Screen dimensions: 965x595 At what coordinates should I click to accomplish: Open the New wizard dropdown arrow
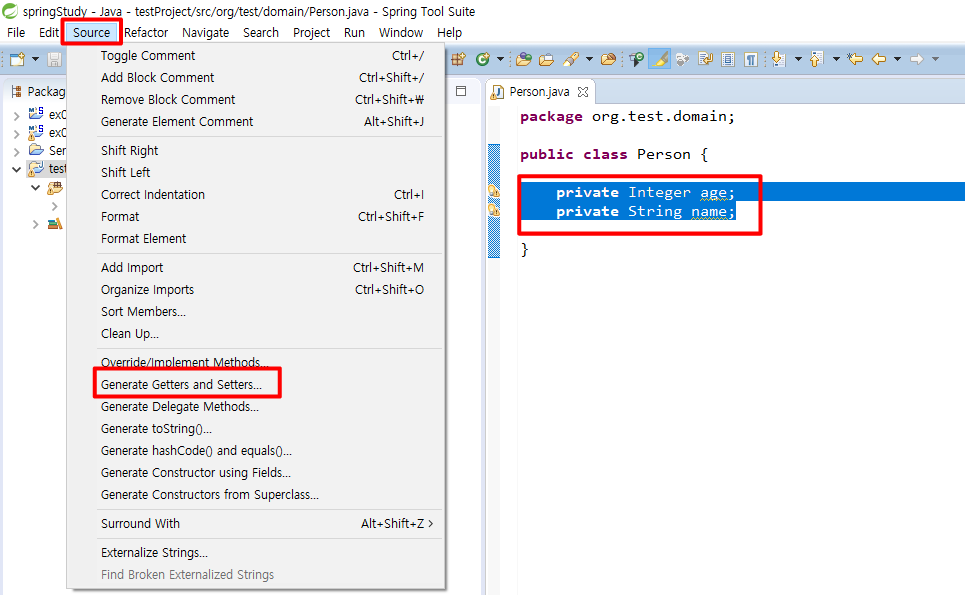click(x=35, y=59)
